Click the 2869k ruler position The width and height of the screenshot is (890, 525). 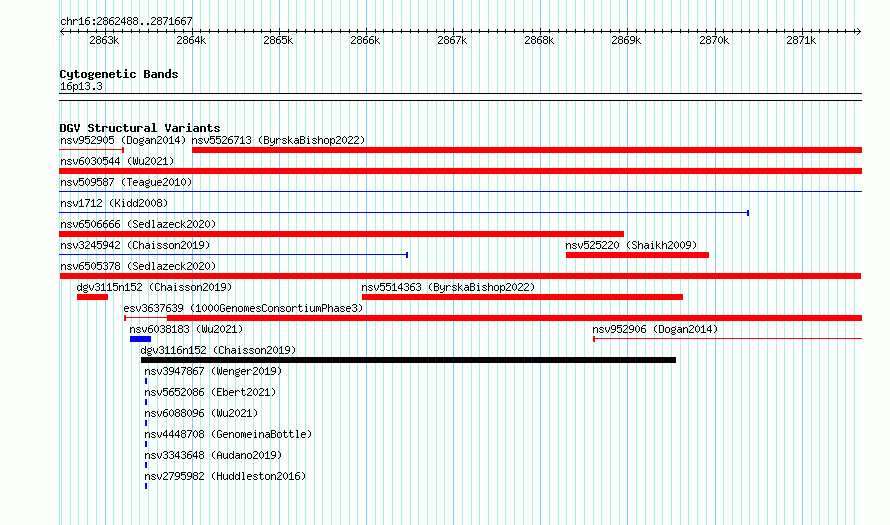[x=626, y=40]
